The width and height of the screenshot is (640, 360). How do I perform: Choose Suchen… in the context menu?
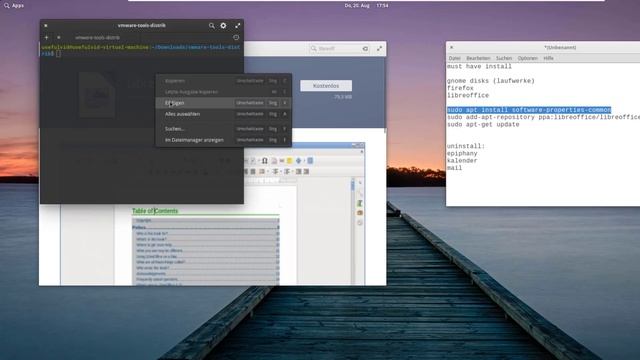coord(223,129)
